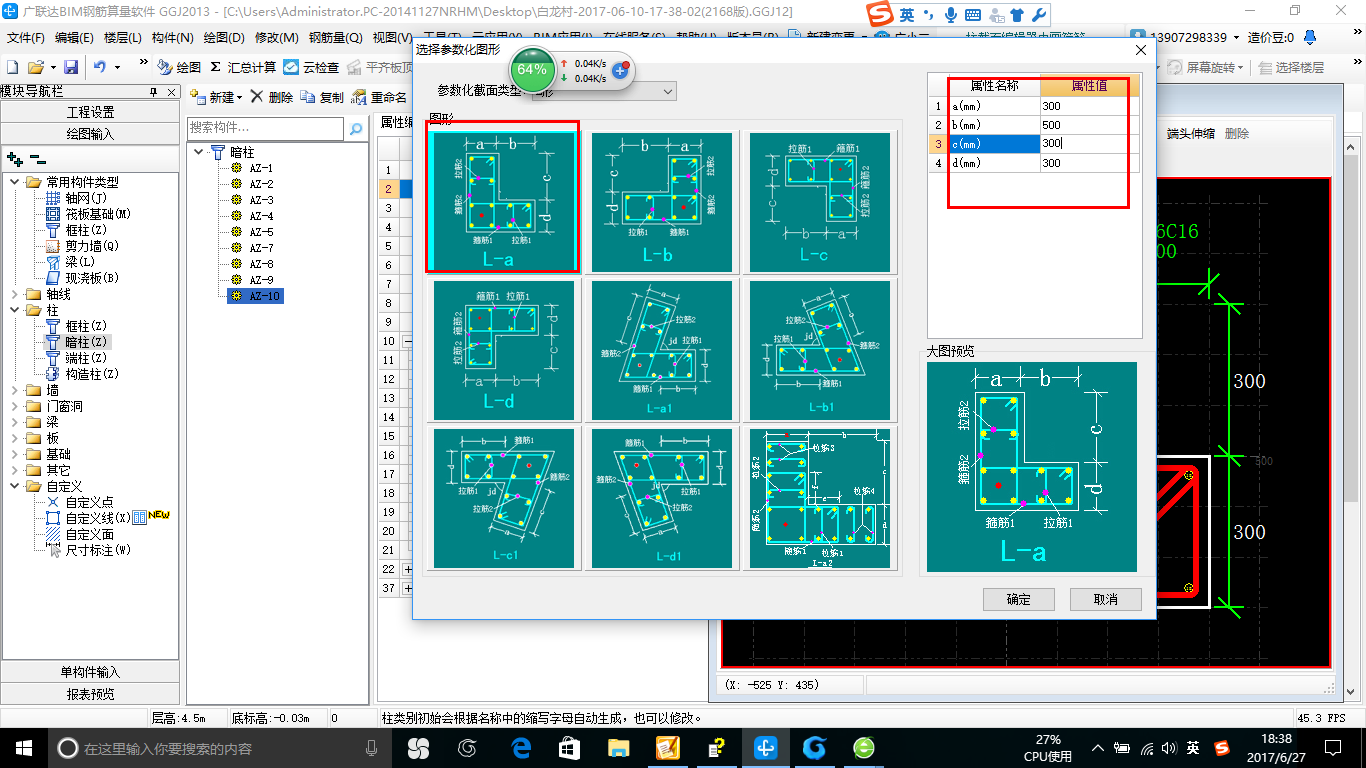The image size is (1366, 768).
Task: Select the 工程设置 navigation tab
Action: point(90,112)
